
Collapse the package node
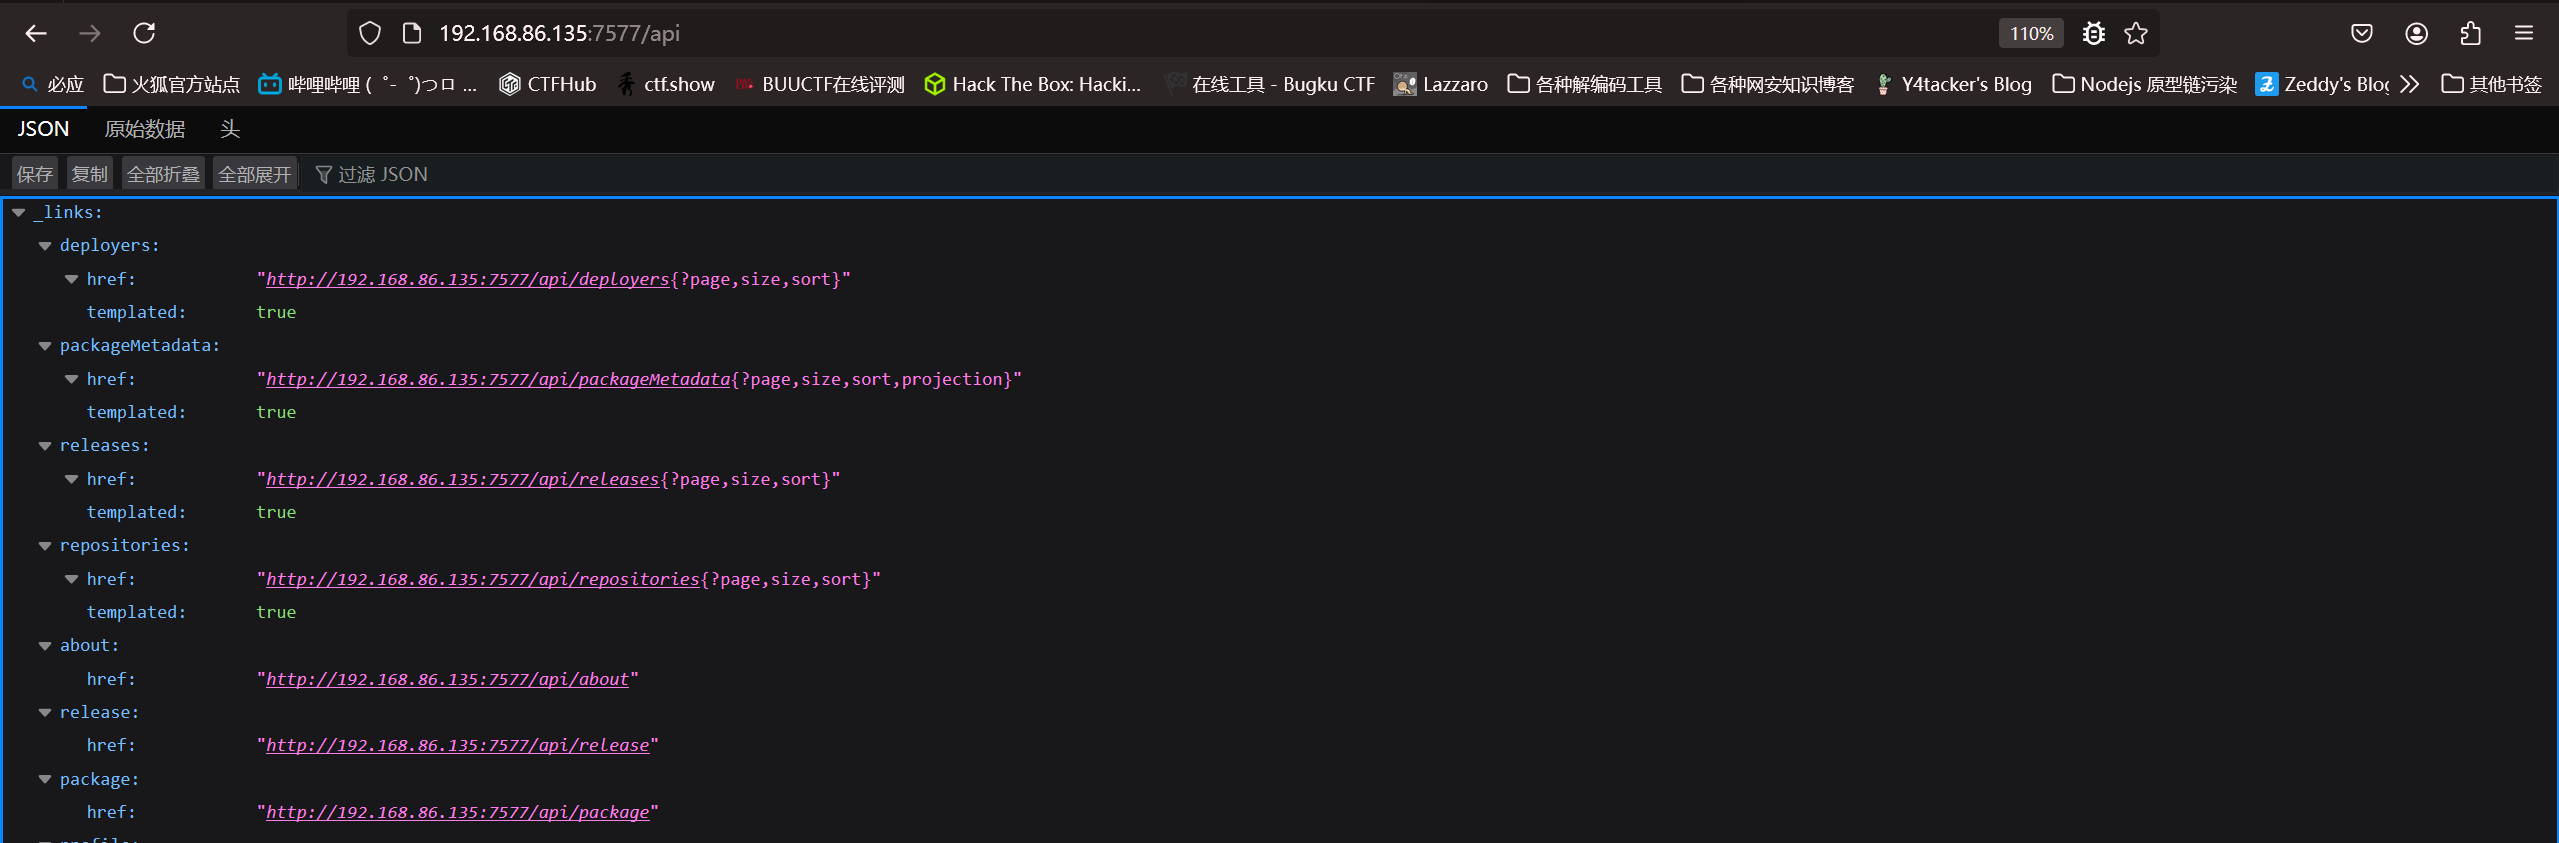point(45,779)
